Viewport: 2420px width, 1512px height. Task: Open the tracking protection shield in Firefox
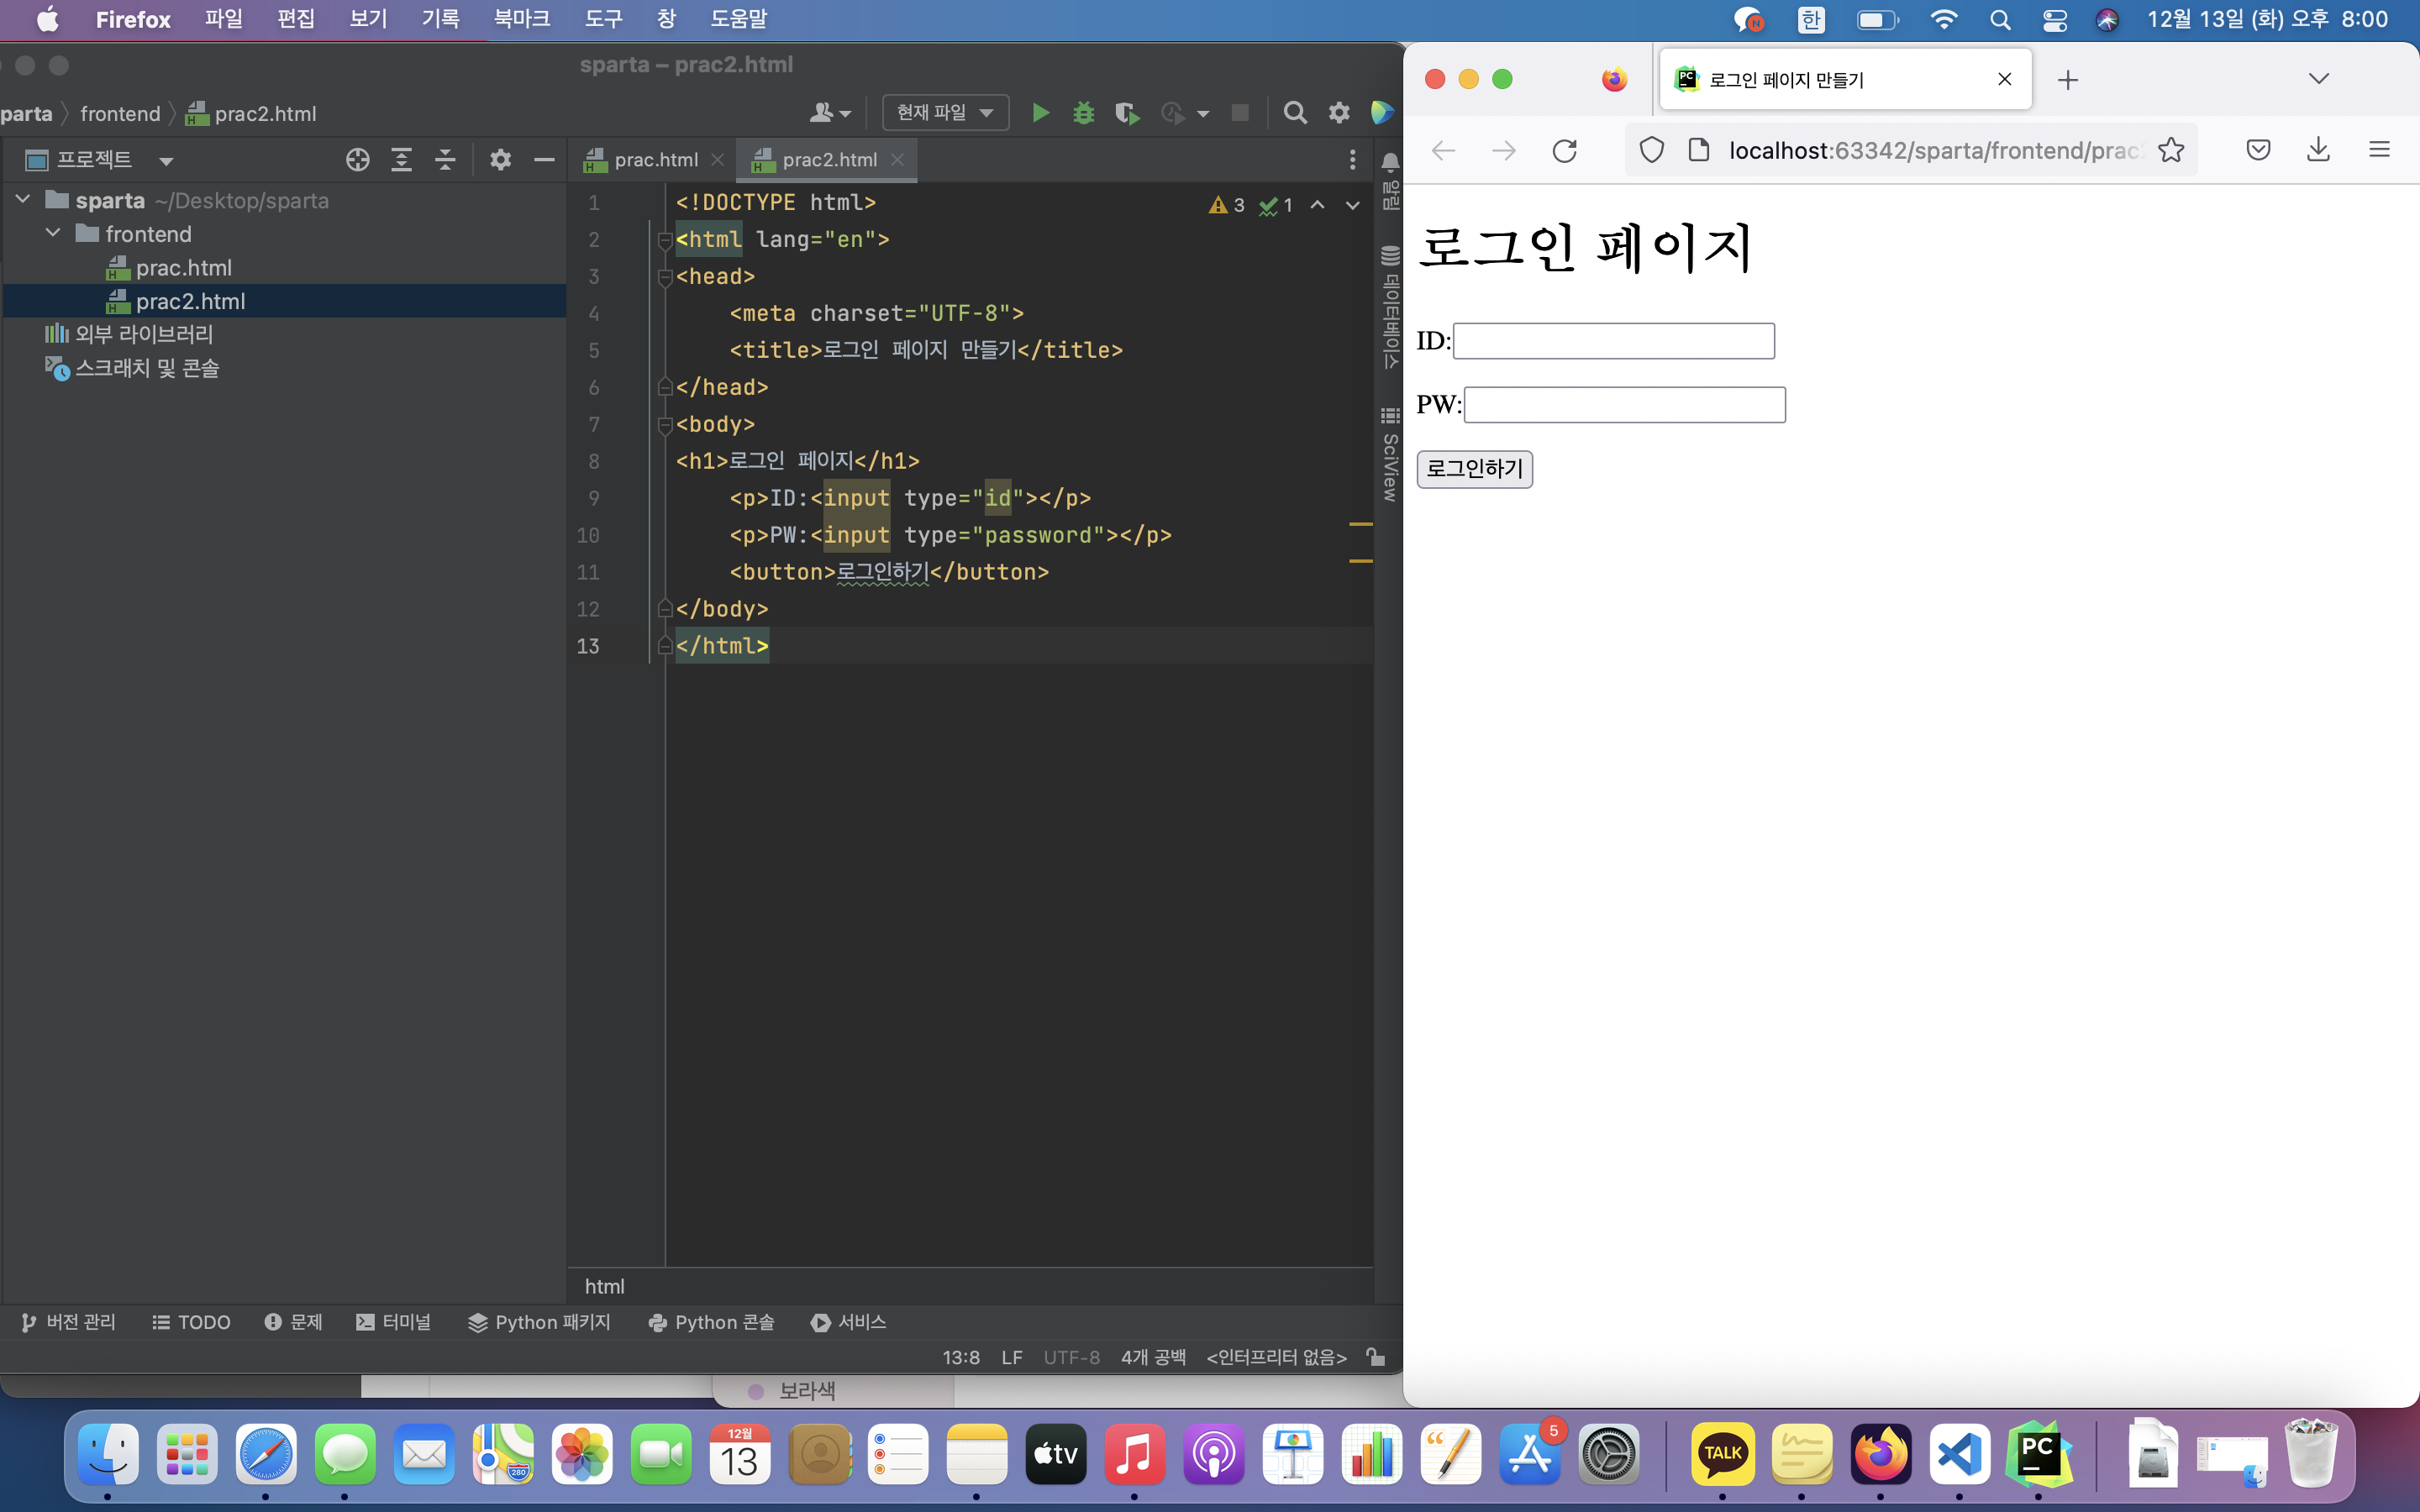click(1652, 150)
